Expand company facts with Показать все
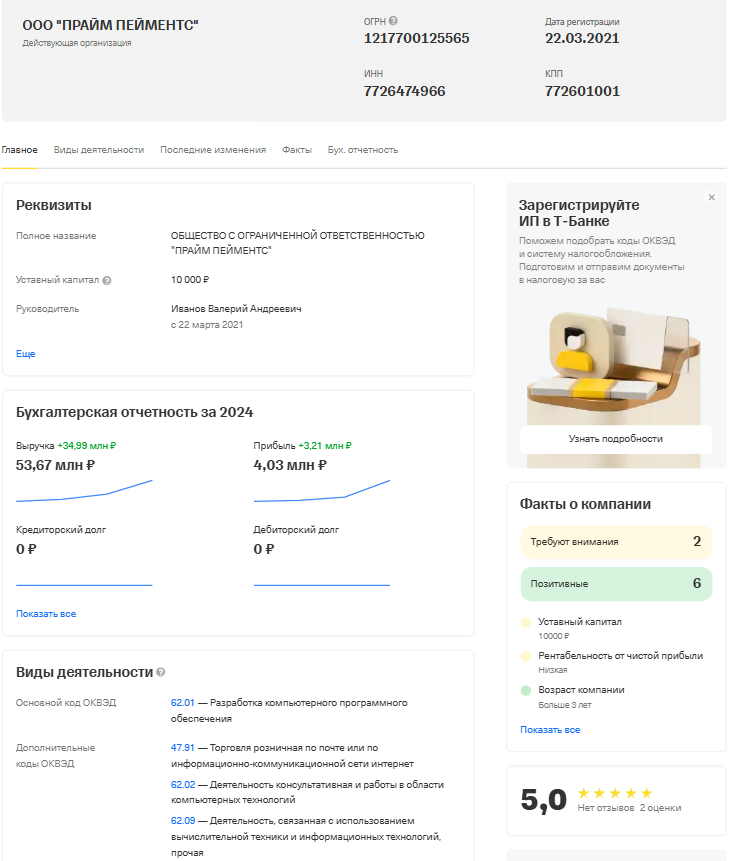This screenshot has height=861, width=736. pyautogui.click(x=550, y=730)
